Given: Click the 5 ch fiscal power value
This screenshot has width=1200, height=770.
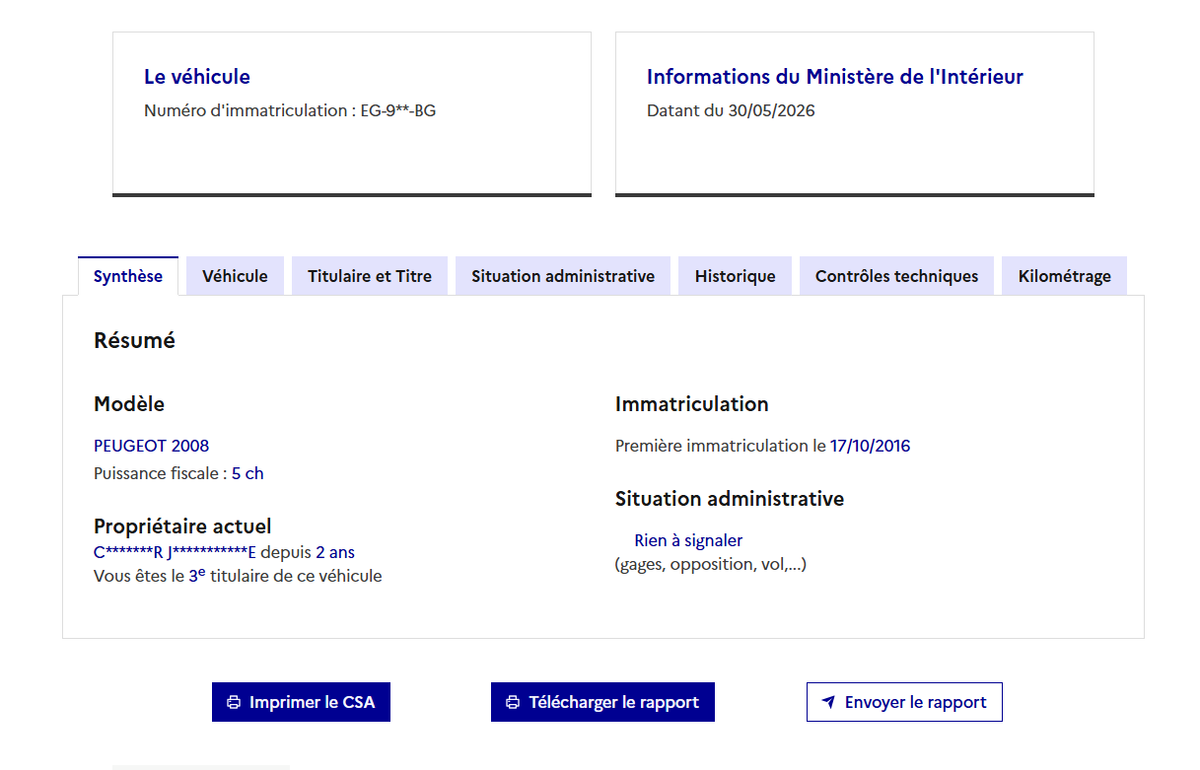Looking at the screenshot, I should pyautogui.click(x=248, y=474).
